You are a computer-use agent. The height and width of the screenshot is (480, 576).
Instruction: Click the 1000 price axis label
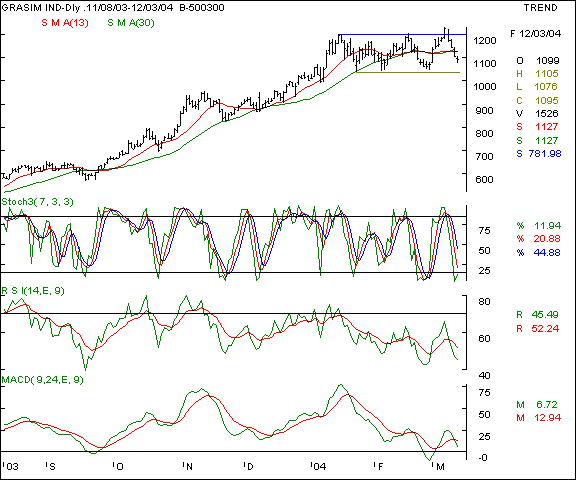[x=485, y=87]
